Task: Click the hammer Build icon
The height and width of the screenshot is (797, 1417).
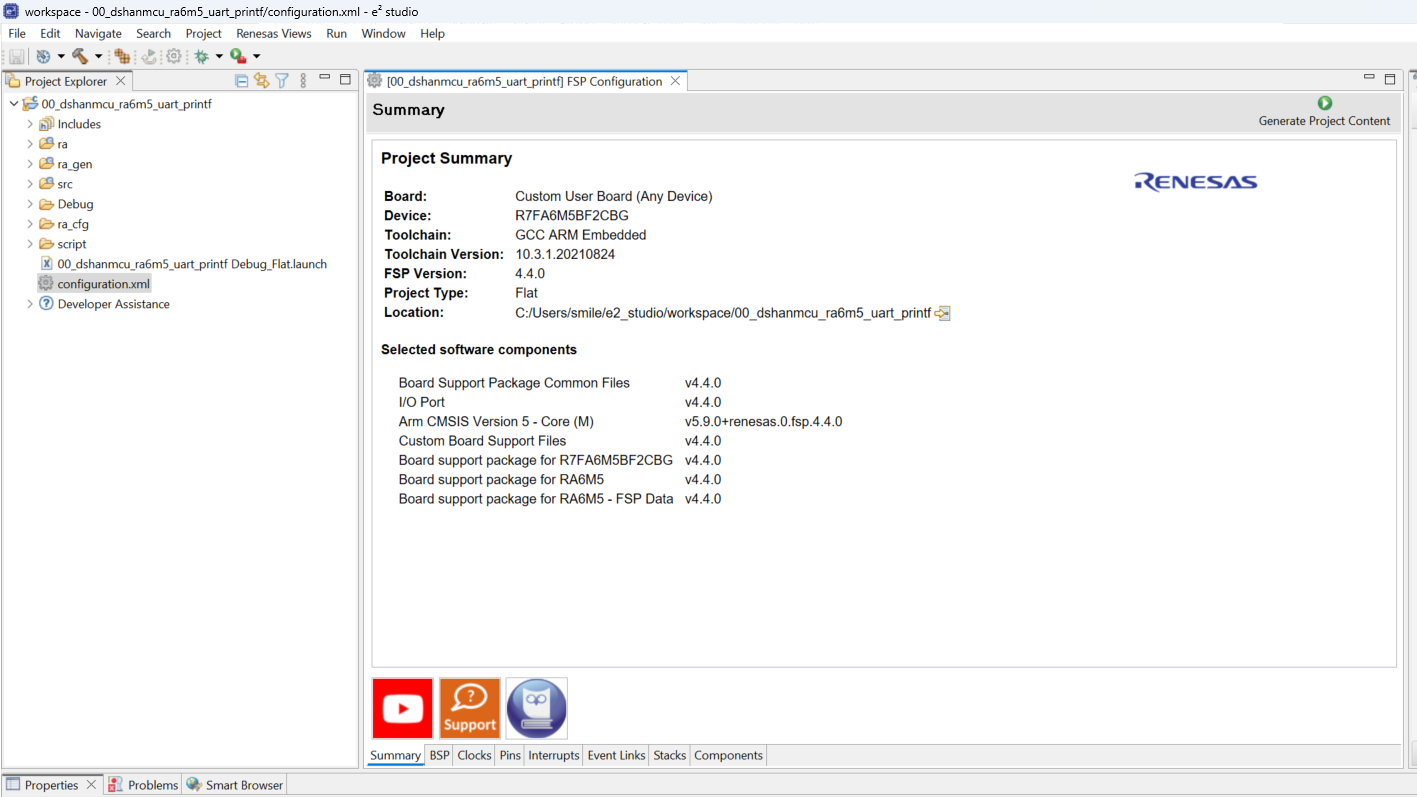Action: coord(80,57)
